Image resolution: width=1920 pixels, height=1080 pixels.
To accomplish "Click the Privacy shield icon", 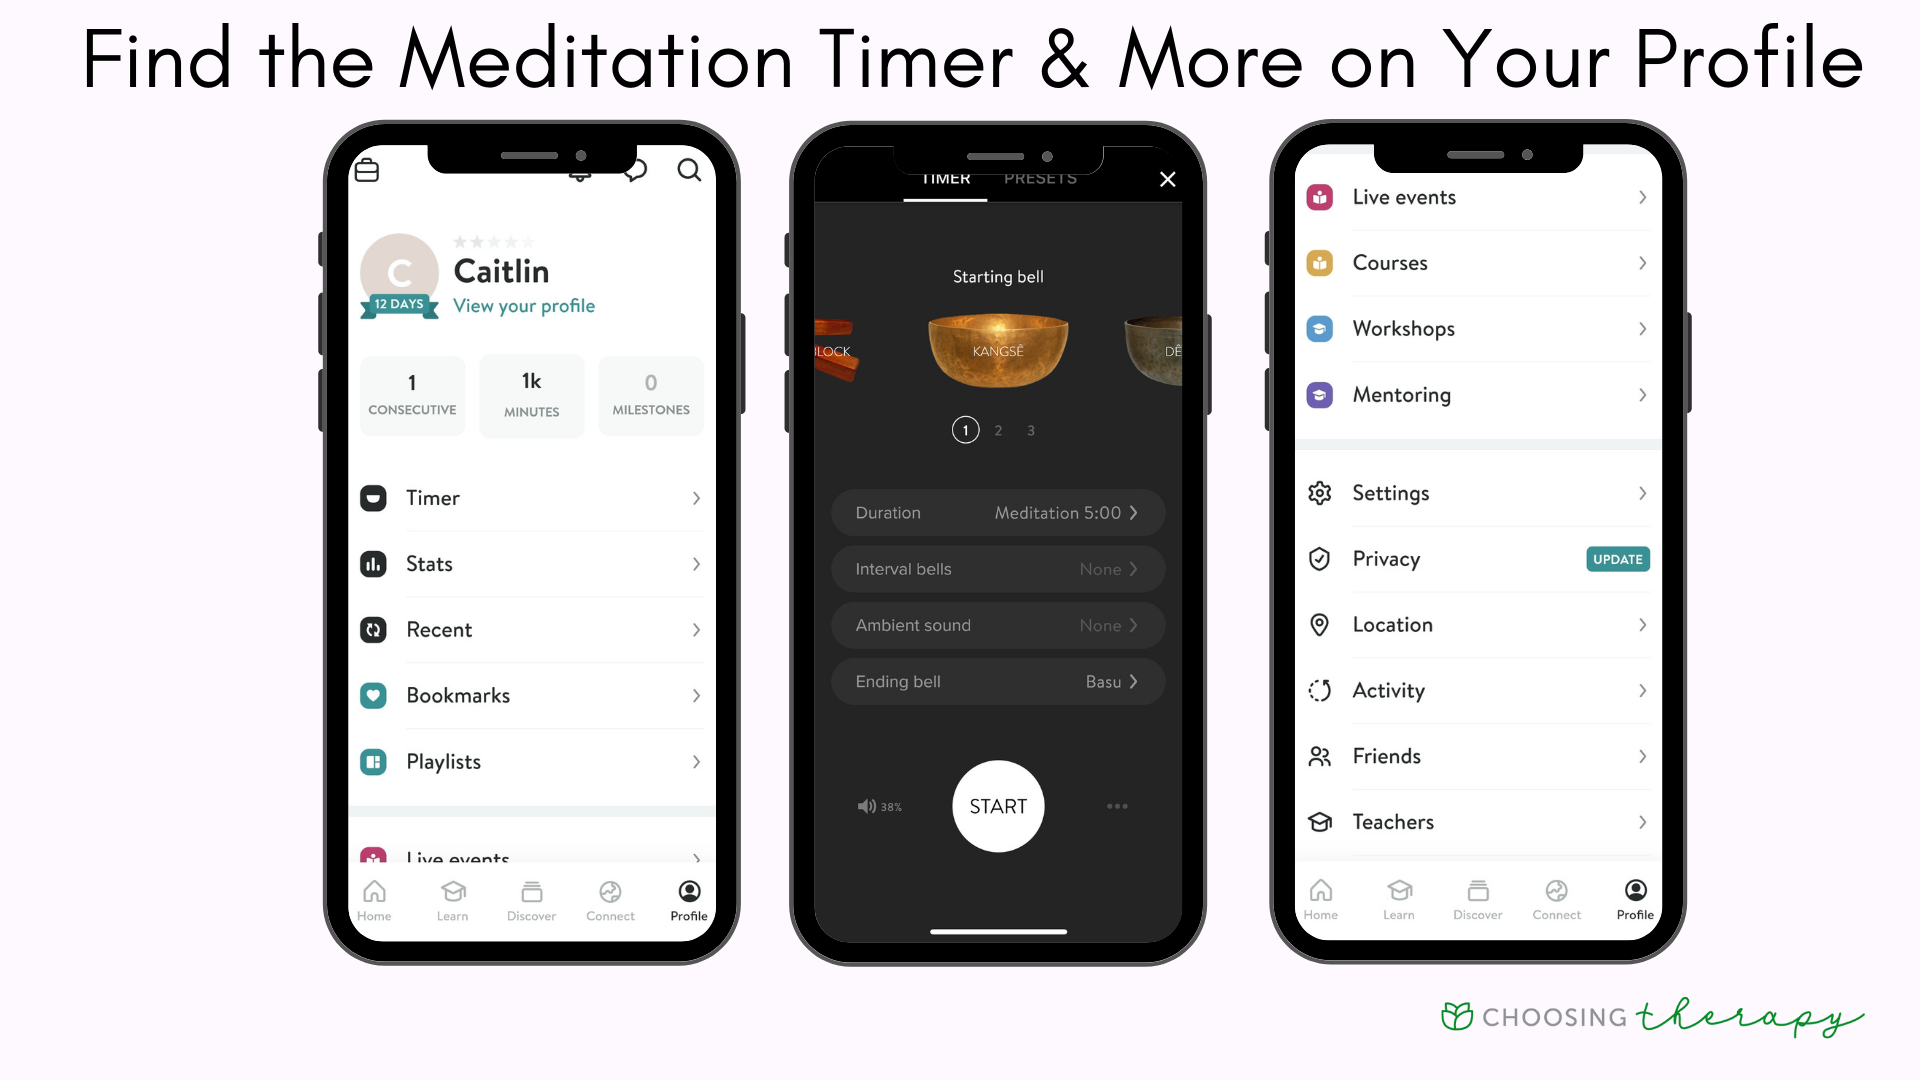I will coord(1319,559).
